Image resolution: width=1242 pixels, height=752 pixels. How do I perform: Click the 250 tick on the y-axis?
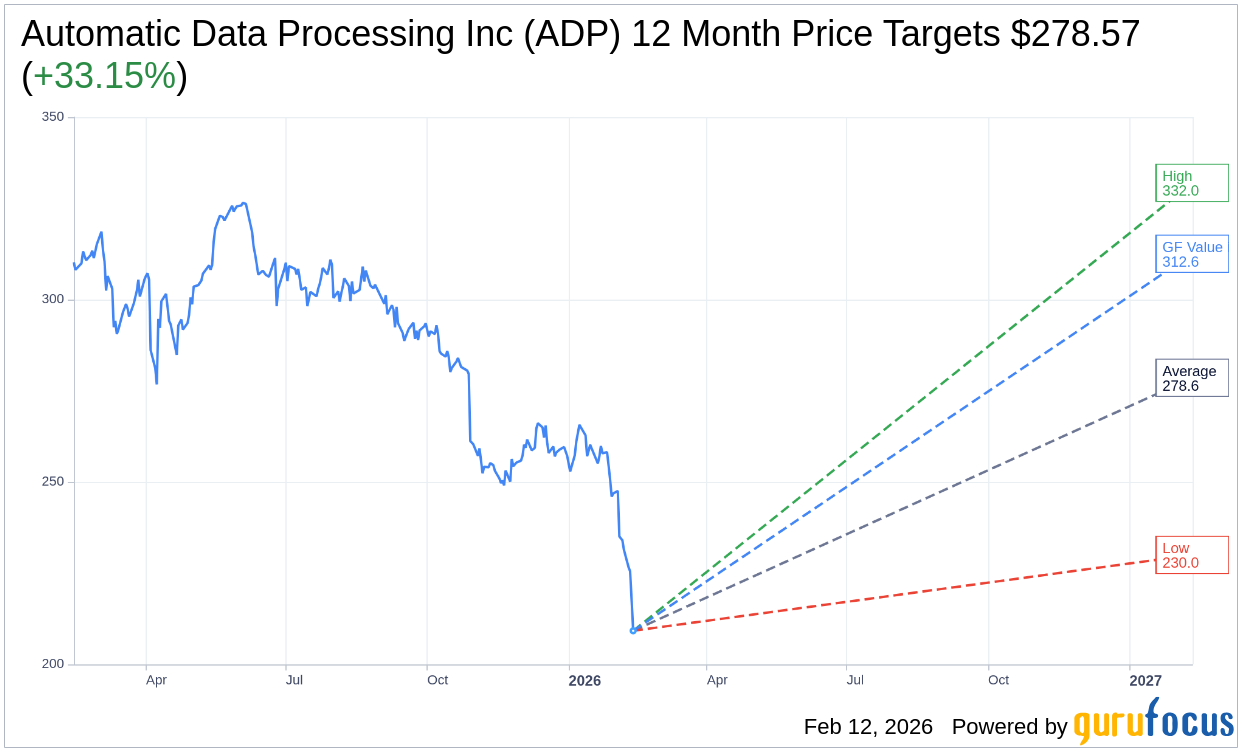point(52,482)
